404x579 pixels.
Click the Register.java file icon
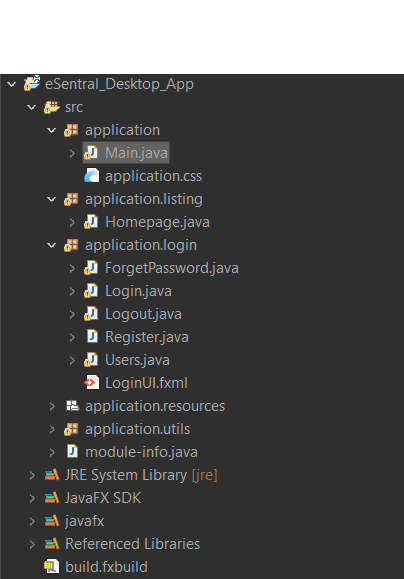click(92, 337)
